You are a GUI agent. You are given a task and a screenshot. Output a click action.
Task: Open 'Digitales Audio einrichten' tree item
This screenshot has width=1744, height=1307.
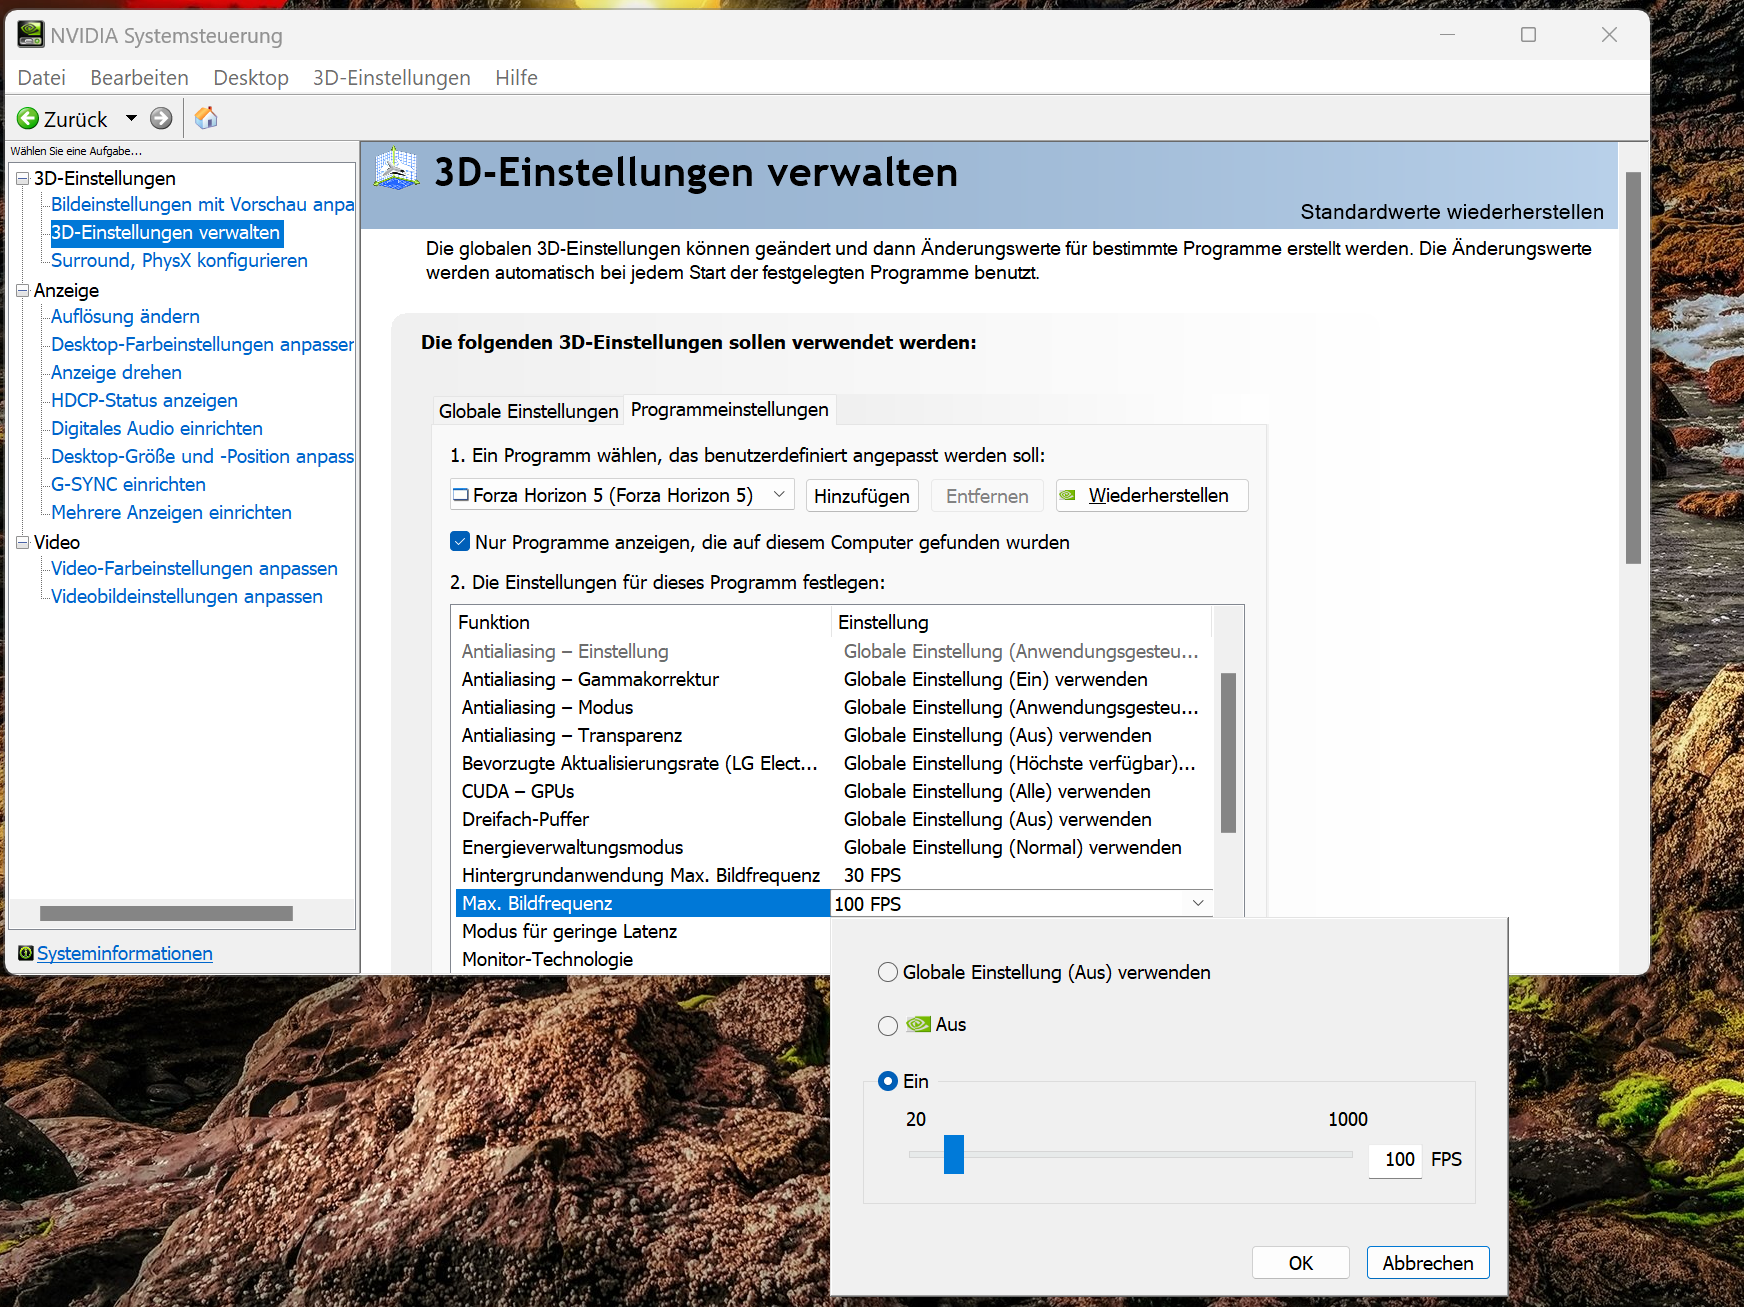pos(157,428)
